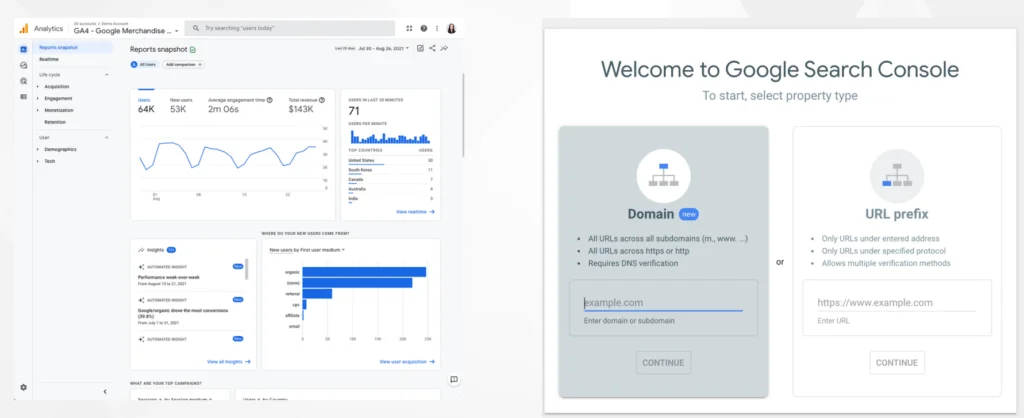Click the help icon beside Total revenue
The image size is (1024, 418).
[321, 101]
